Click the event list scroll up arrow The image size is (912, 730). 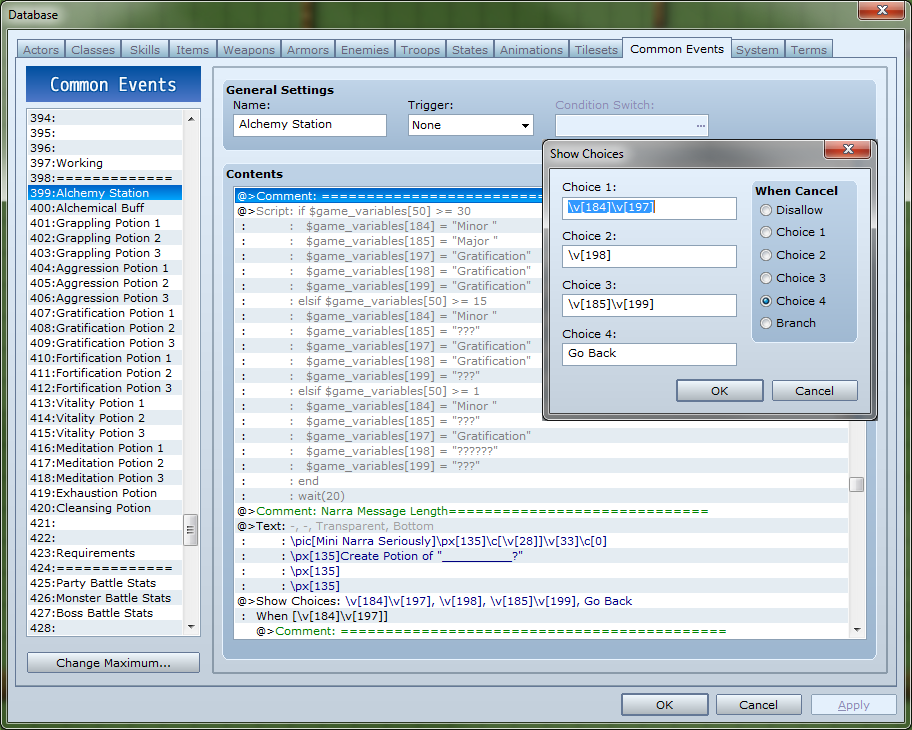point(191,119)
